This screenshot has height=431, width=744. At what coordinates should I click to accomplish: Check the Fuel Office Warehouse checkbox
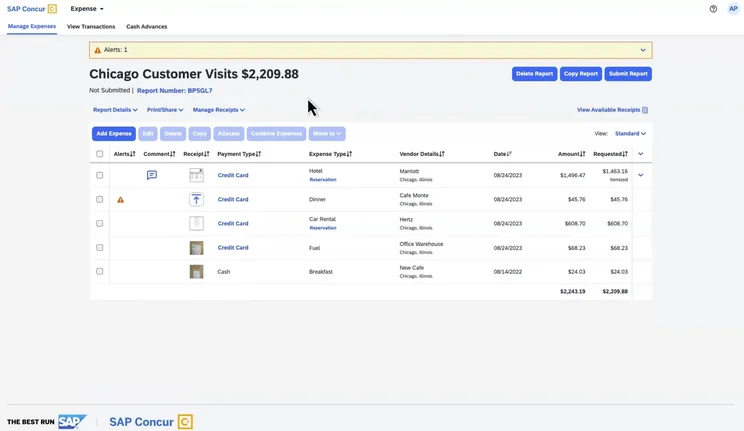(x=100, y=247)
